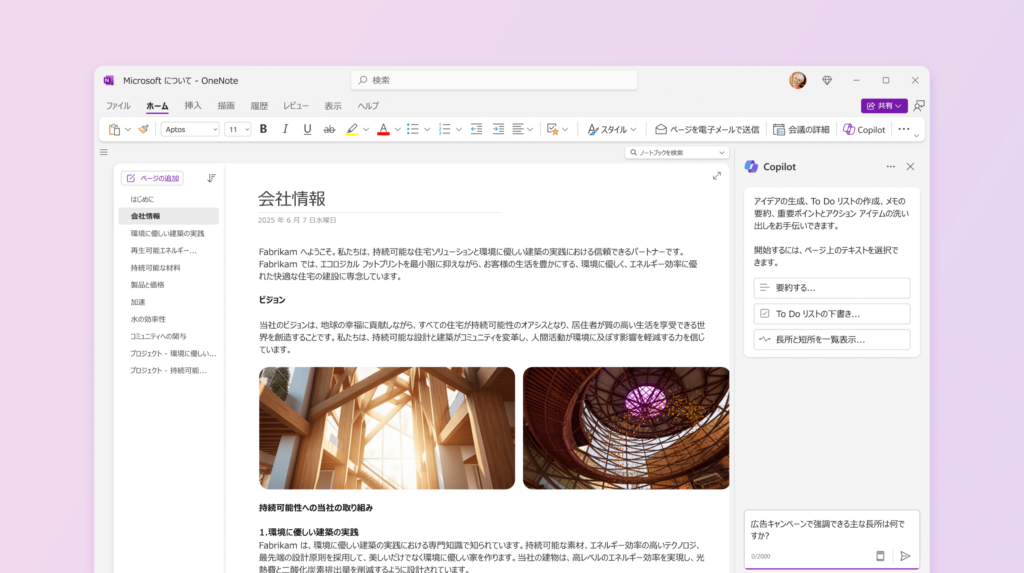Image resolution: width=1024 pixels, height=573 pixels.
Task: Switch to the レビュー tab
Action: 296,106
